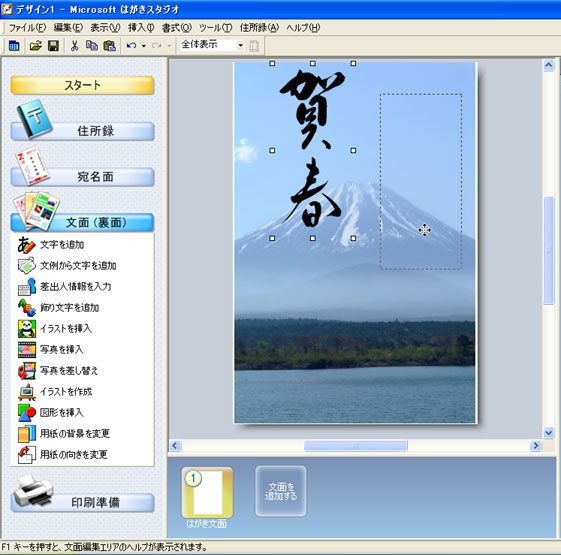Viewport: 561px width, 555px height.
Task: Click the horizontal scrollbar thumb under canvas
Action: (356, 446)
